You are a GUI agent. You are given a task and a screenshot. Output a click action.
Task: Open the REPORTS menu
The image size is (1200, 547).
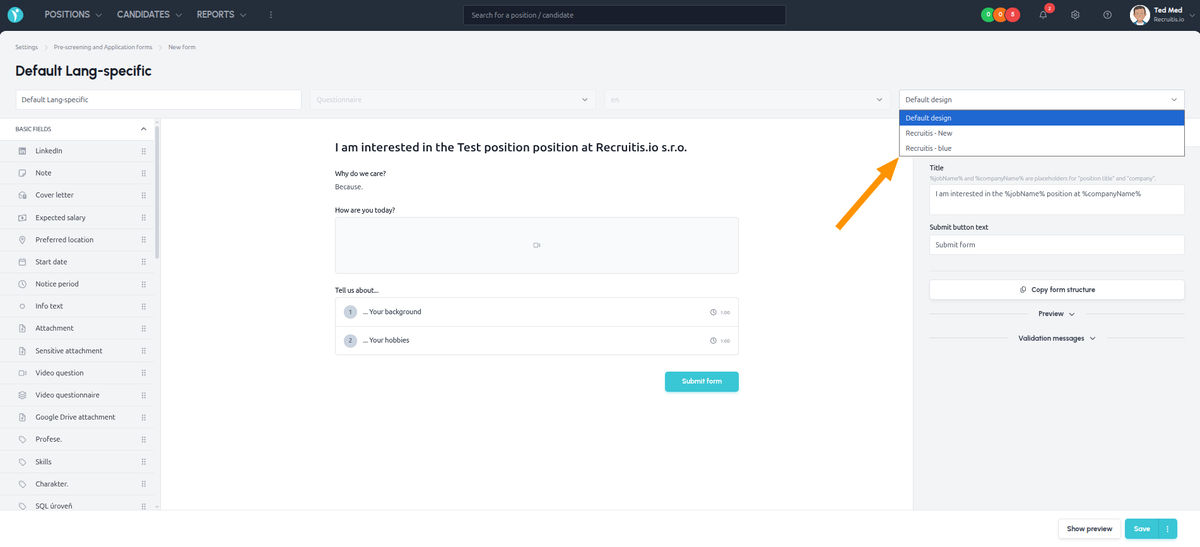click(221, 15)
